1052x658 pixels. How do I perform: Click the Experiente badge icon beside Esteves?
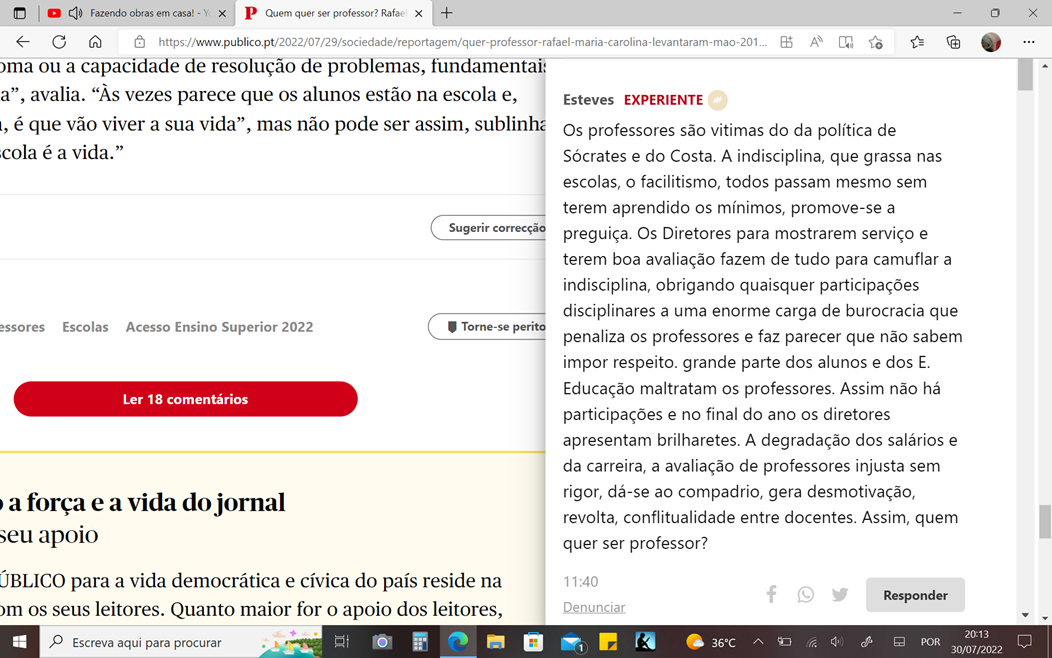click(x=717, y=100)
